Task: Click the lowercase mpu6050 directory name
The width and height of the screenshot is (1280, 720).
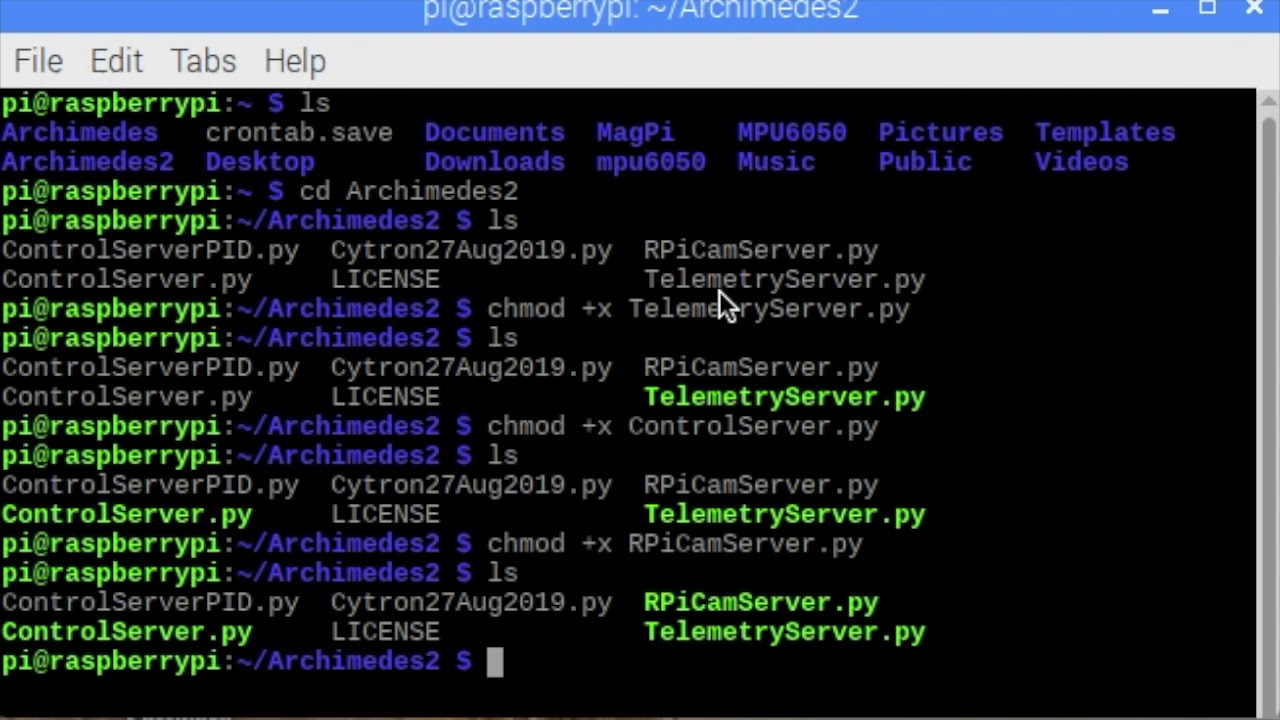Action: point(651,162)
